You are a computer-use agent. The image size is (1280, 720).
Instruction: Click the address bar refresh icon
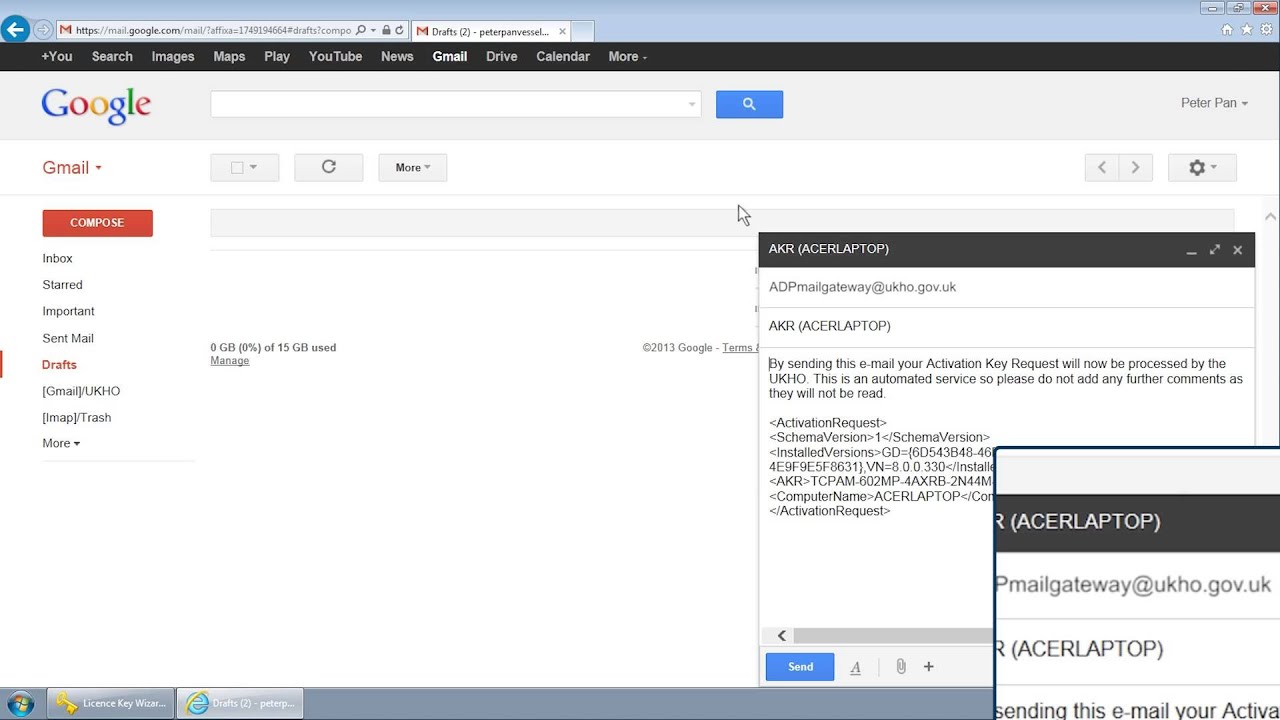point(399,31)
